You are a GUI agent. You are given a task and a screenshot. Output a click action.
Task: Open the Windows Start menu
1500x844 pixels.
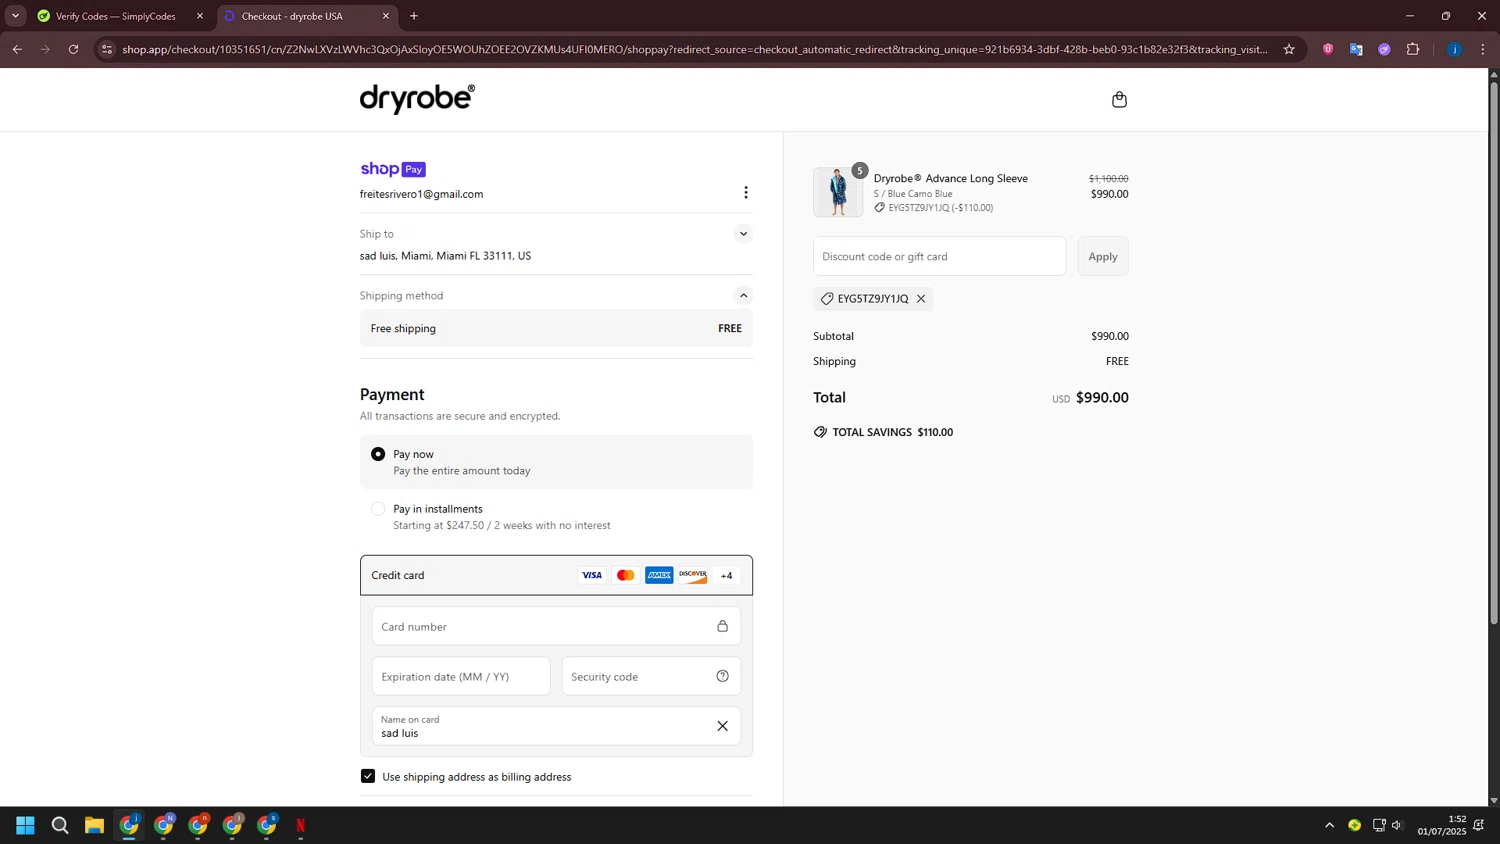26,825
